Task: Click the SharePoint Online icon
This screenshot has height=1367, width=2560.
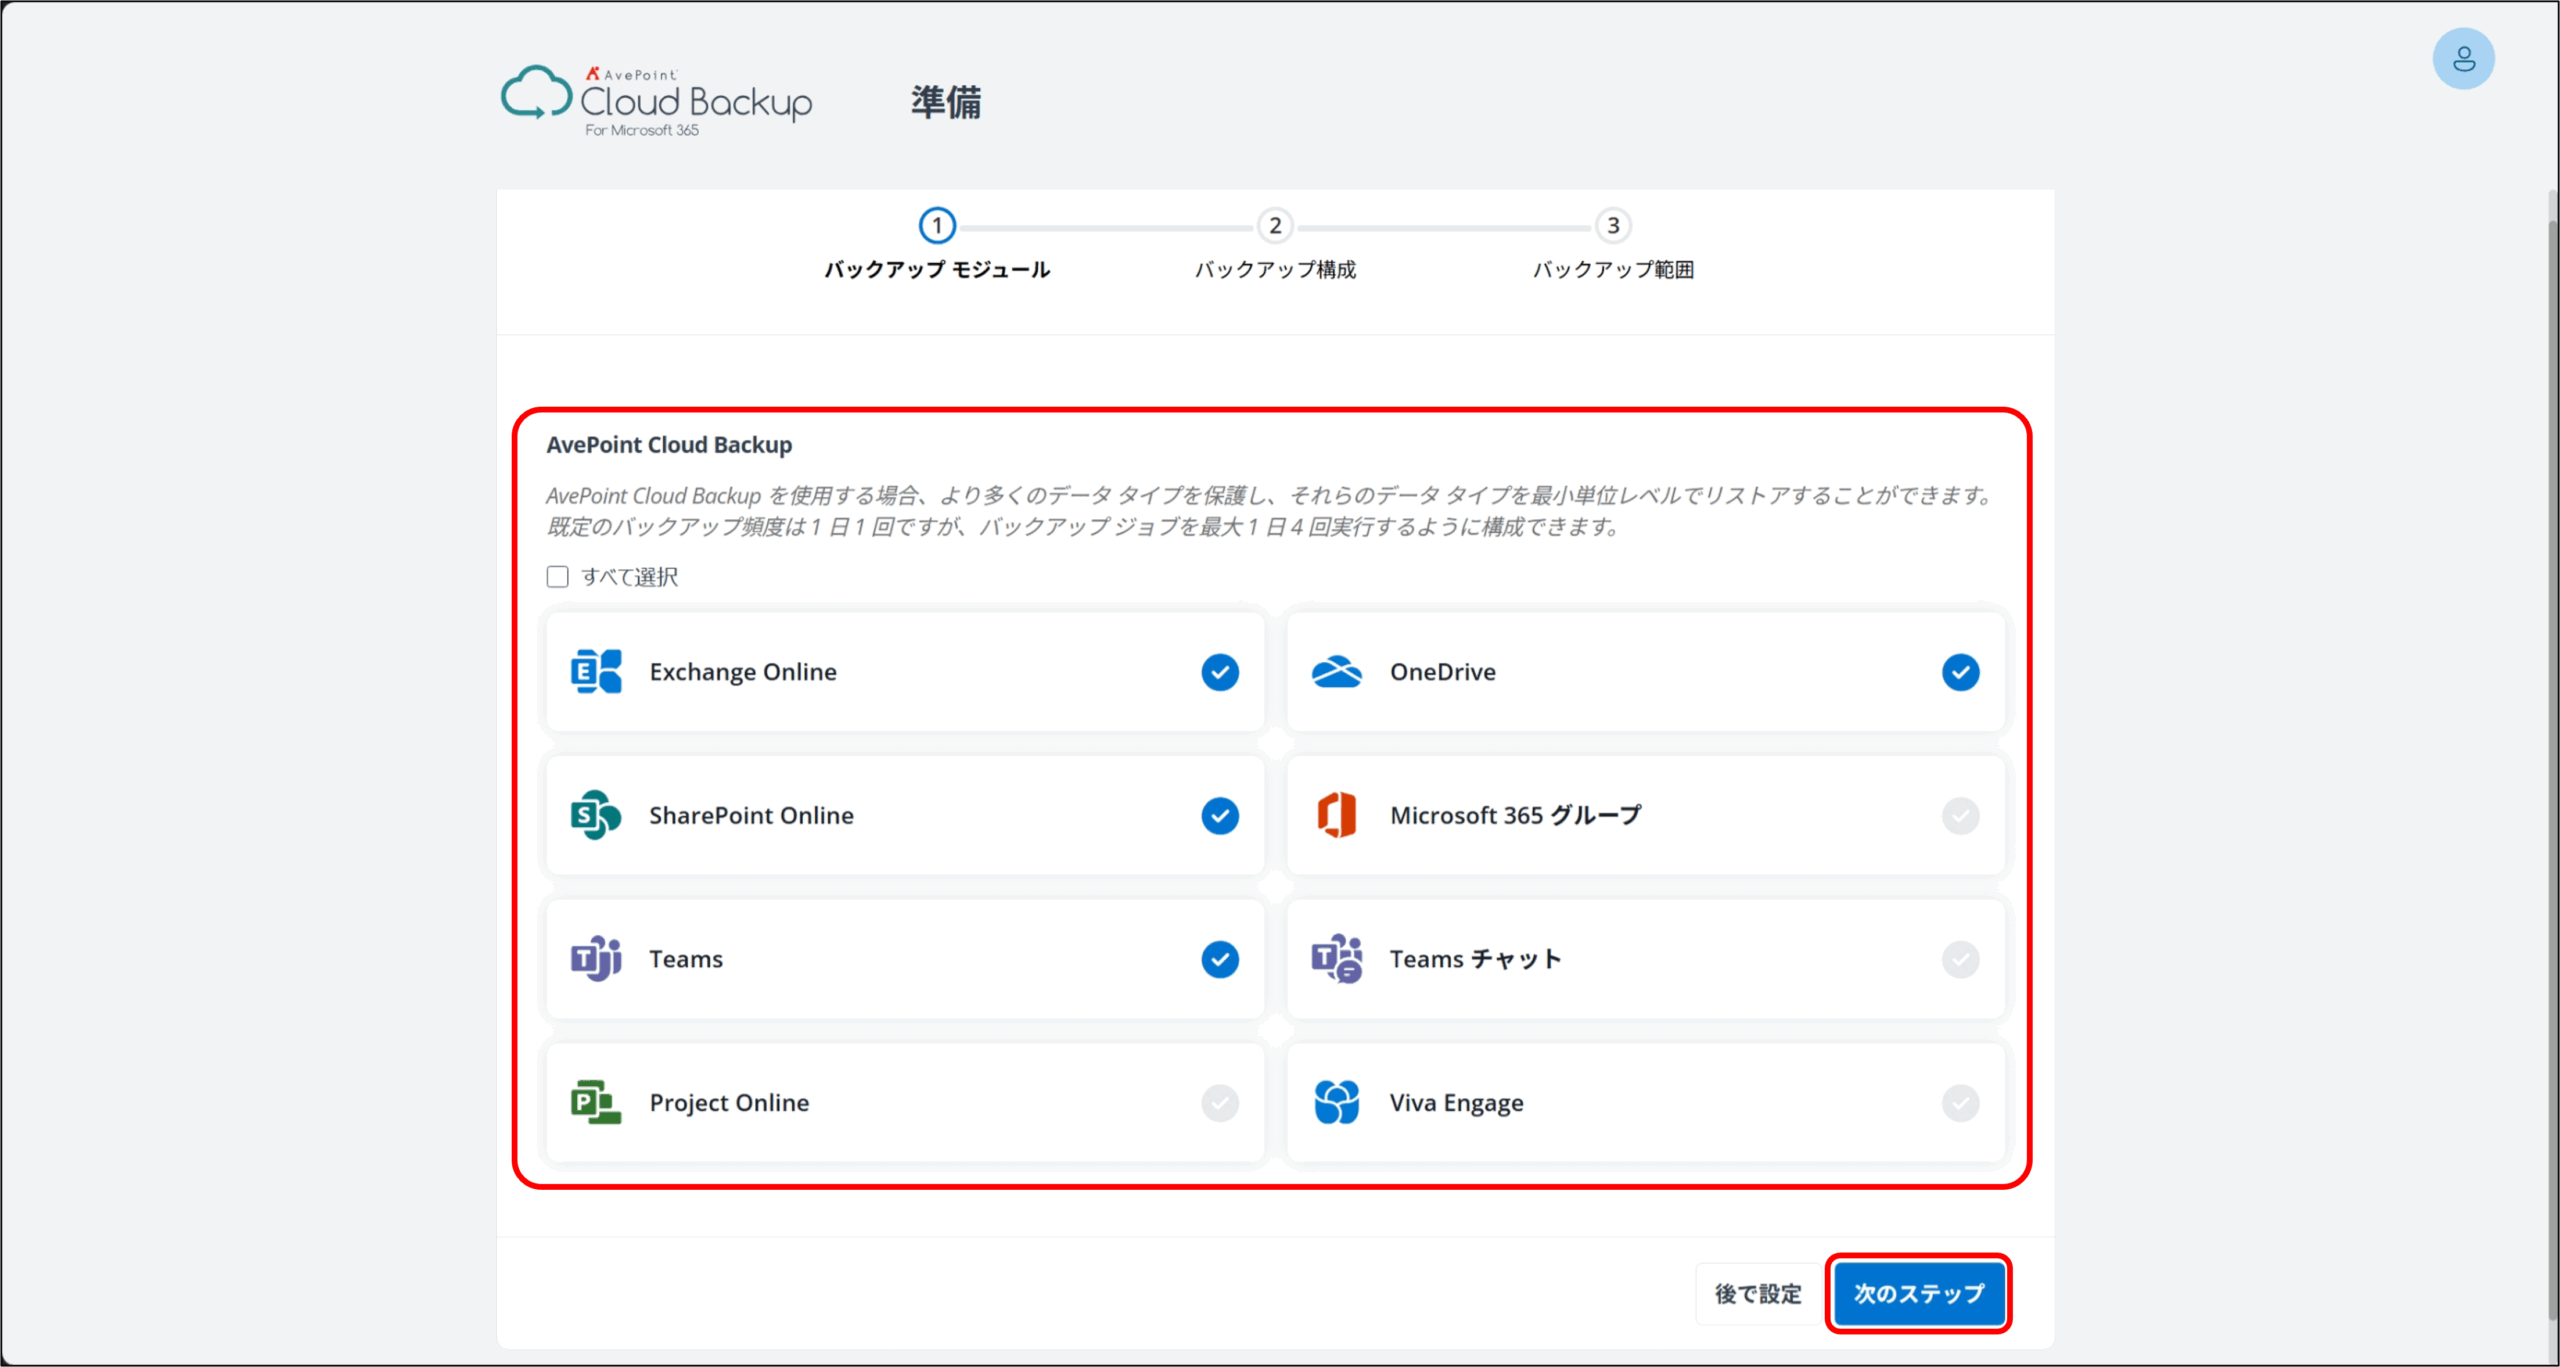Action: pyautogui.click(x=596, y=815)
